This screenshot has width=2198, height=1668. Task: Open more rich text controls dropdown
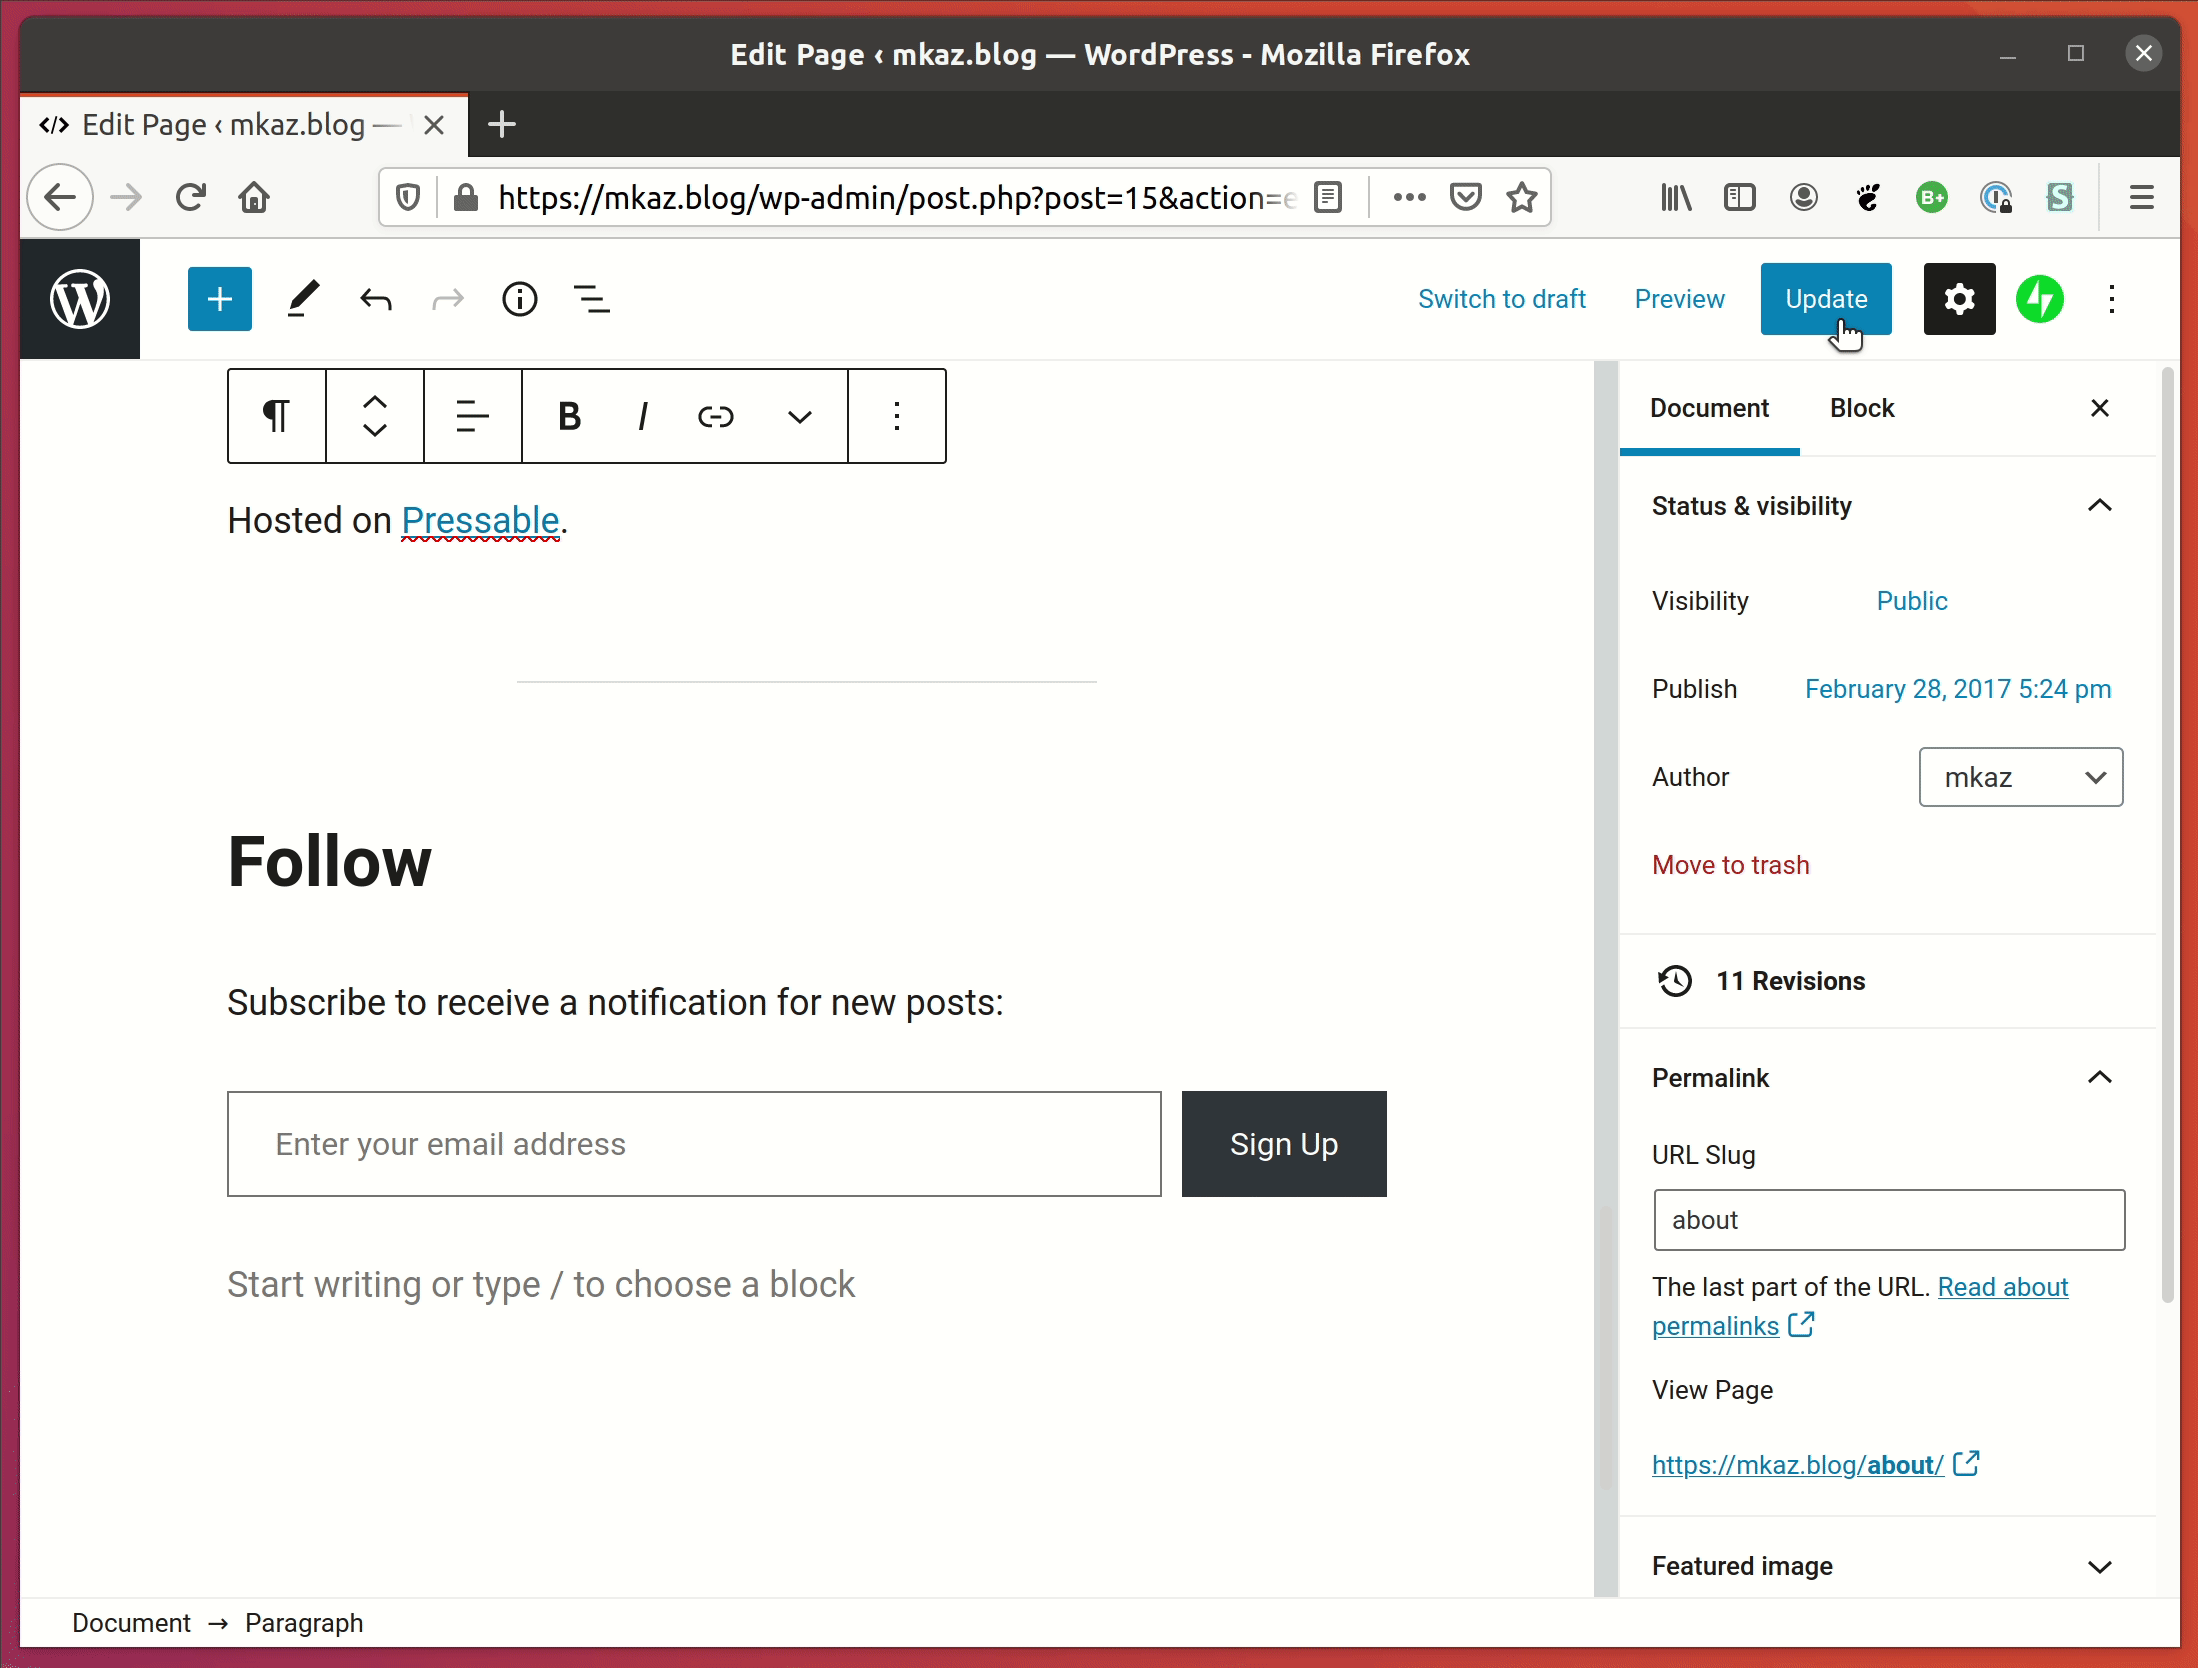(x=799, y=416)
